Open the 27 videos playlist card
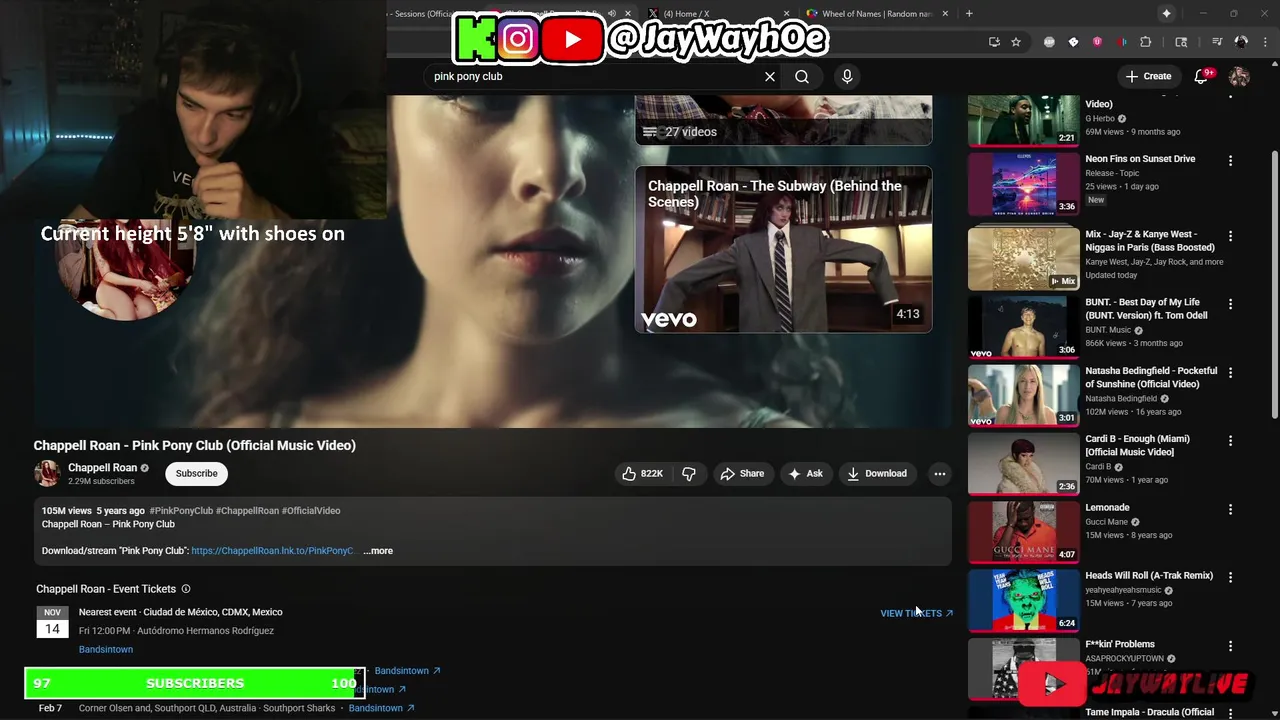The height and width of the screenshot is (720, 1280). click(783, 120)
